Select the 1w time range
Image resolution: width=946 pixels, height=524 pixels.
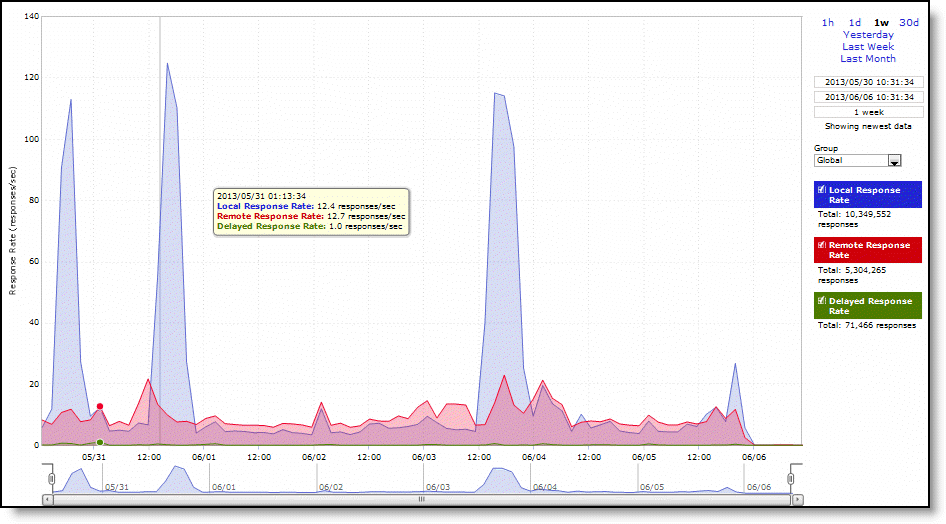pos(881,22)
